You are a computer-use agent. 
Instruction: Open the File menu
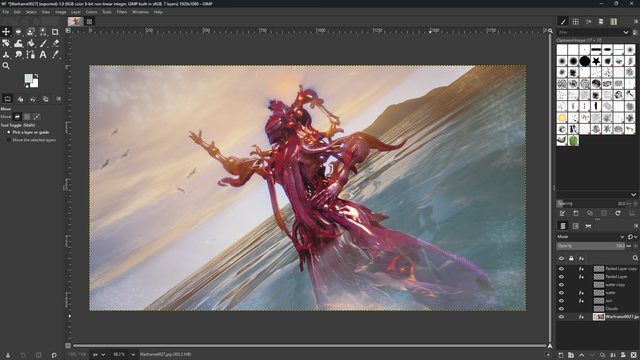(6, 12)
